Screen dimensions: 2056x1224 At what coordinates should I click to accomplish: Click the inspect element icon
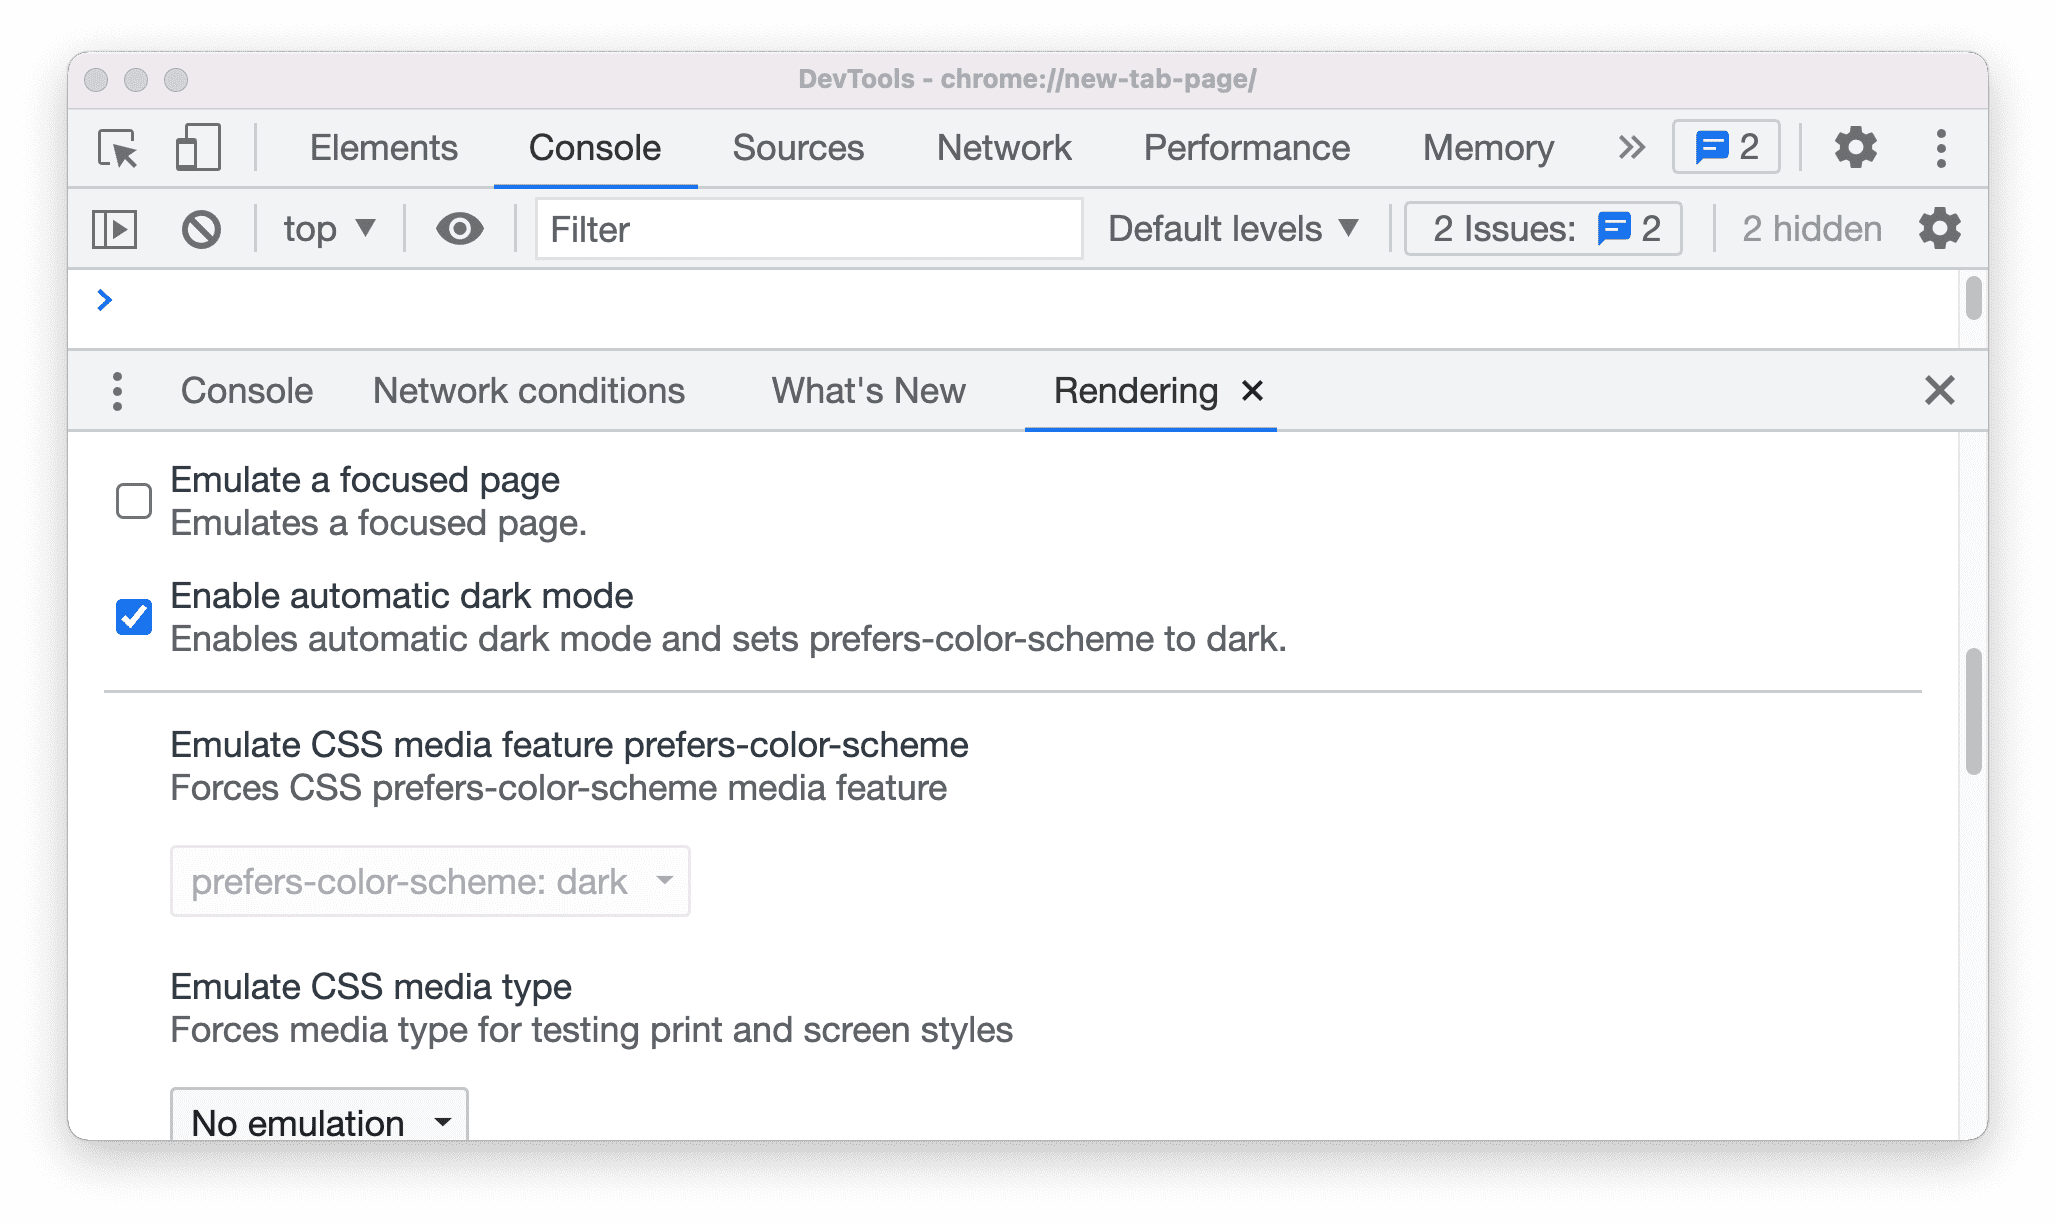click(x=122, y=146)
